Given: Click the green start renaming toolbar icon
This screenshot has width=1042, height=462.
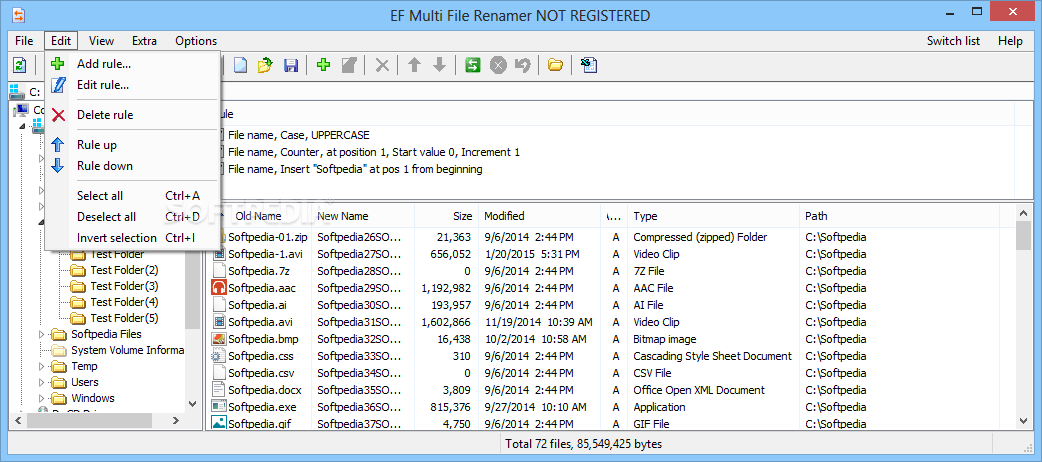Looking at the screenshot, I should (x=472, y=65).
